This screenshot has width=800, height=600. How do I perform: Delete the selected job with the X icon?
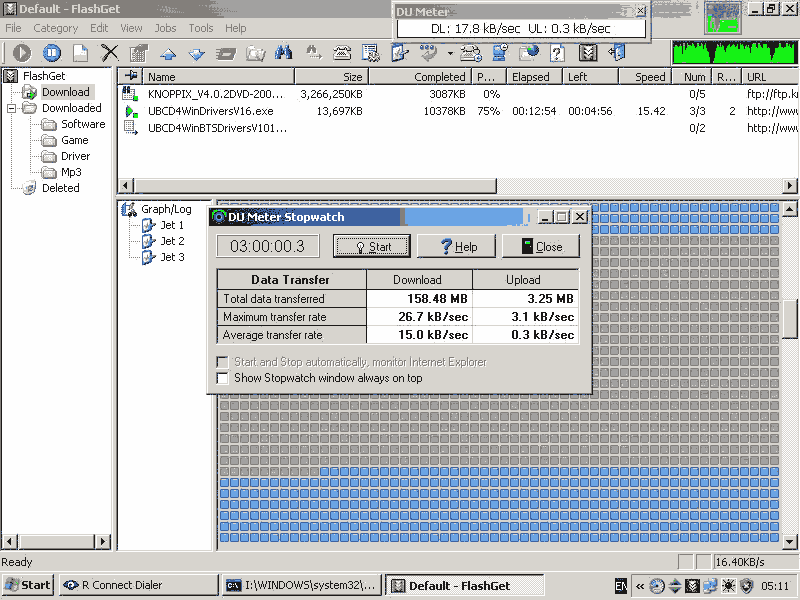(x=110, y=53)
